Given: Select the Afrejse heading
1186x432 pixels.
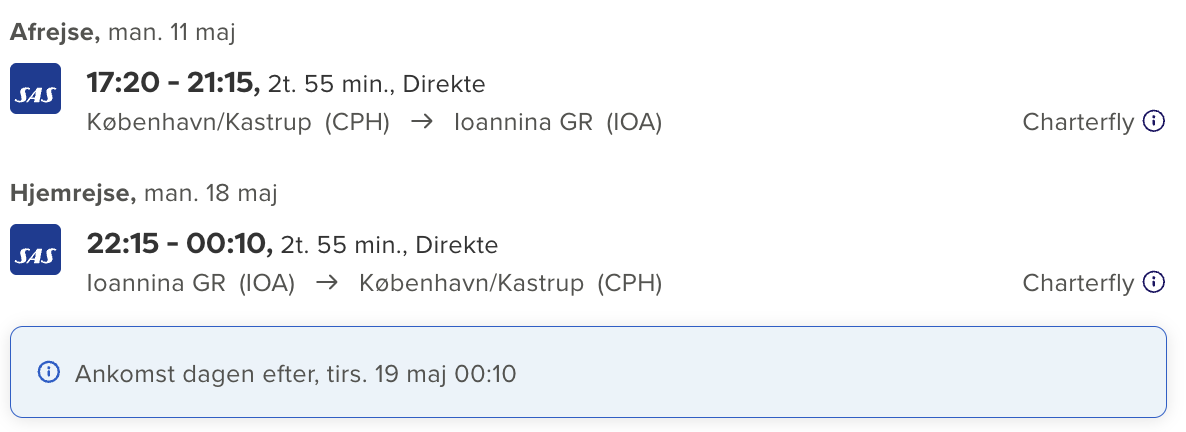Looking at the screenshot, I should tap(54, 32).
